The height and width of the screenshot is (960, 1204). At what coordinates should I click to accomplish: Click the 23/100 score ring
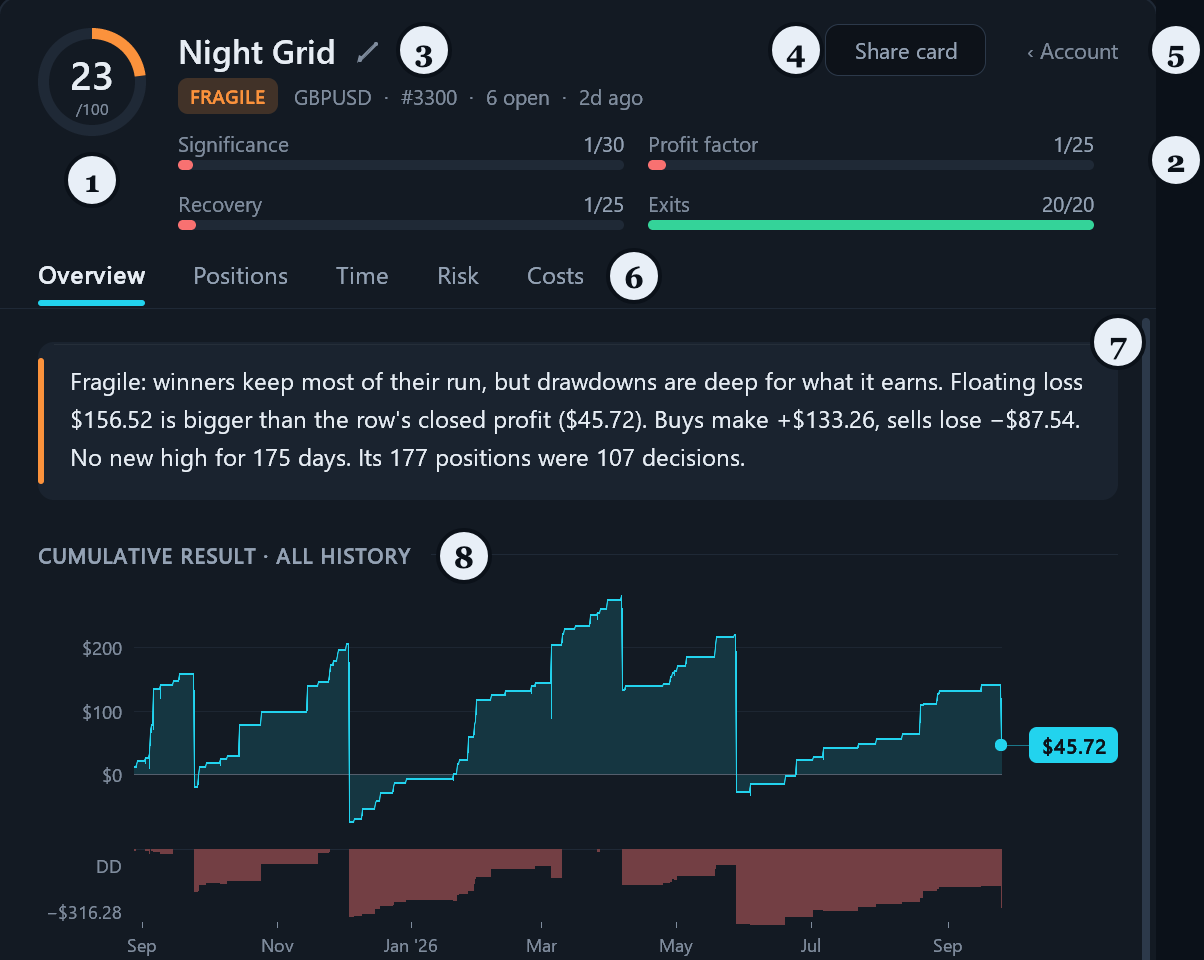click(92, 82)
